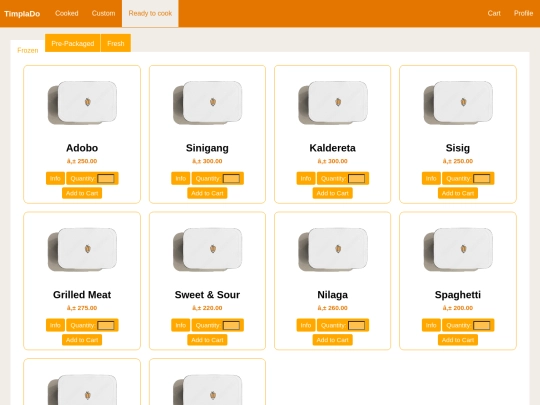The height and width of the screenshot is (405, 540).
Task: Switch to the Frozen tab
Action: (28, 50)
